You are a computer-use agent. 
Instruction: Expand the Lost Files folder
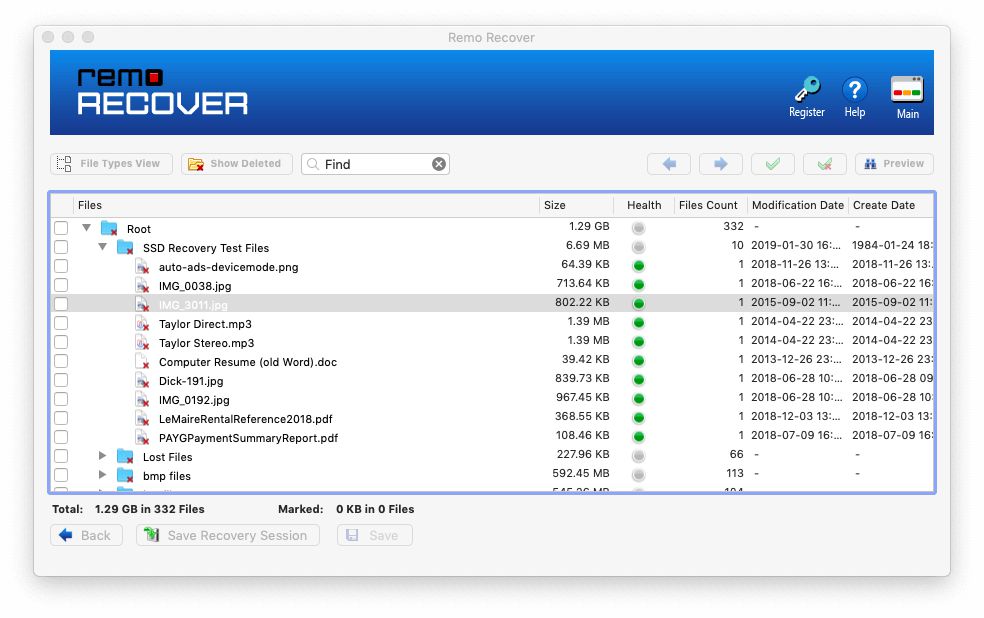(102, 456)
